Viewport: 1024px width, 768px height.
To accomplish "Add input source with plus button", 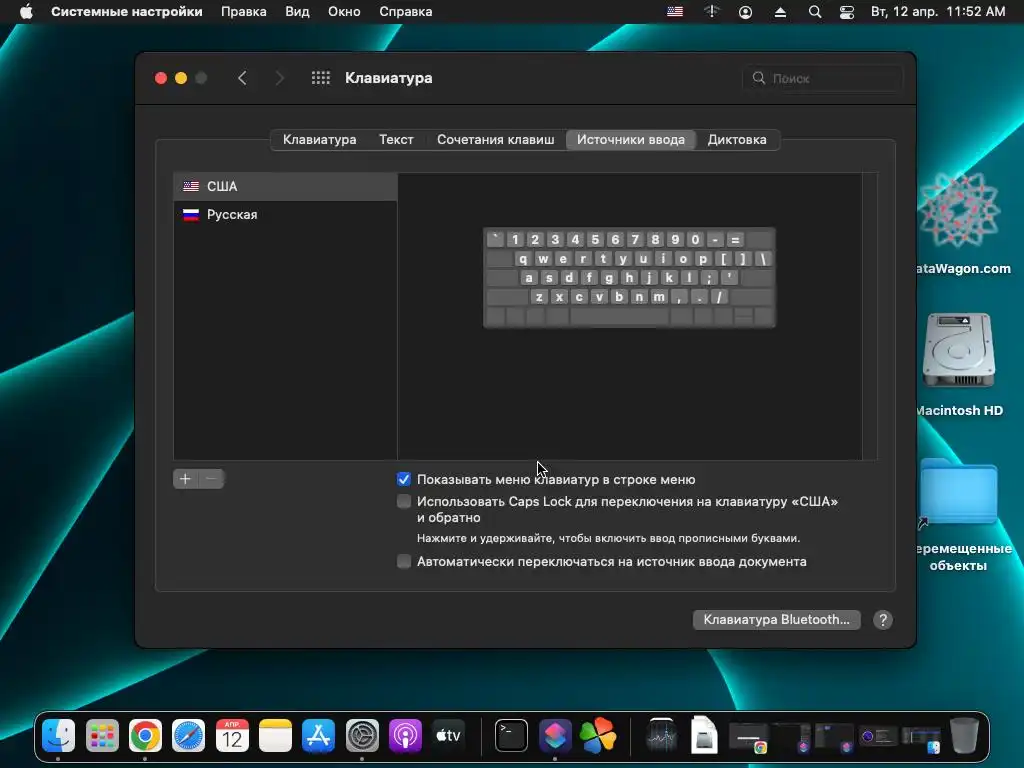I will click(185, 479).
